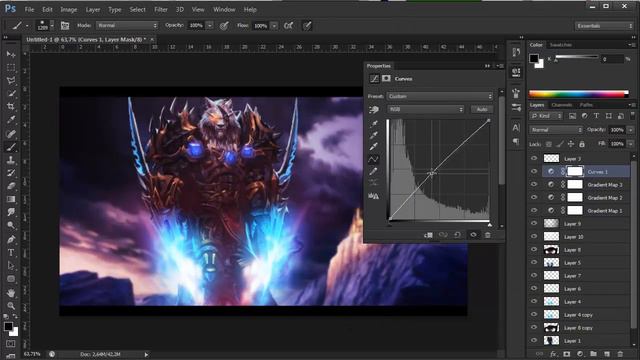Image resolution: width=640 pixels, height=360 pixels.
Task: Hide Layer 8
Action: click(534, 249)
